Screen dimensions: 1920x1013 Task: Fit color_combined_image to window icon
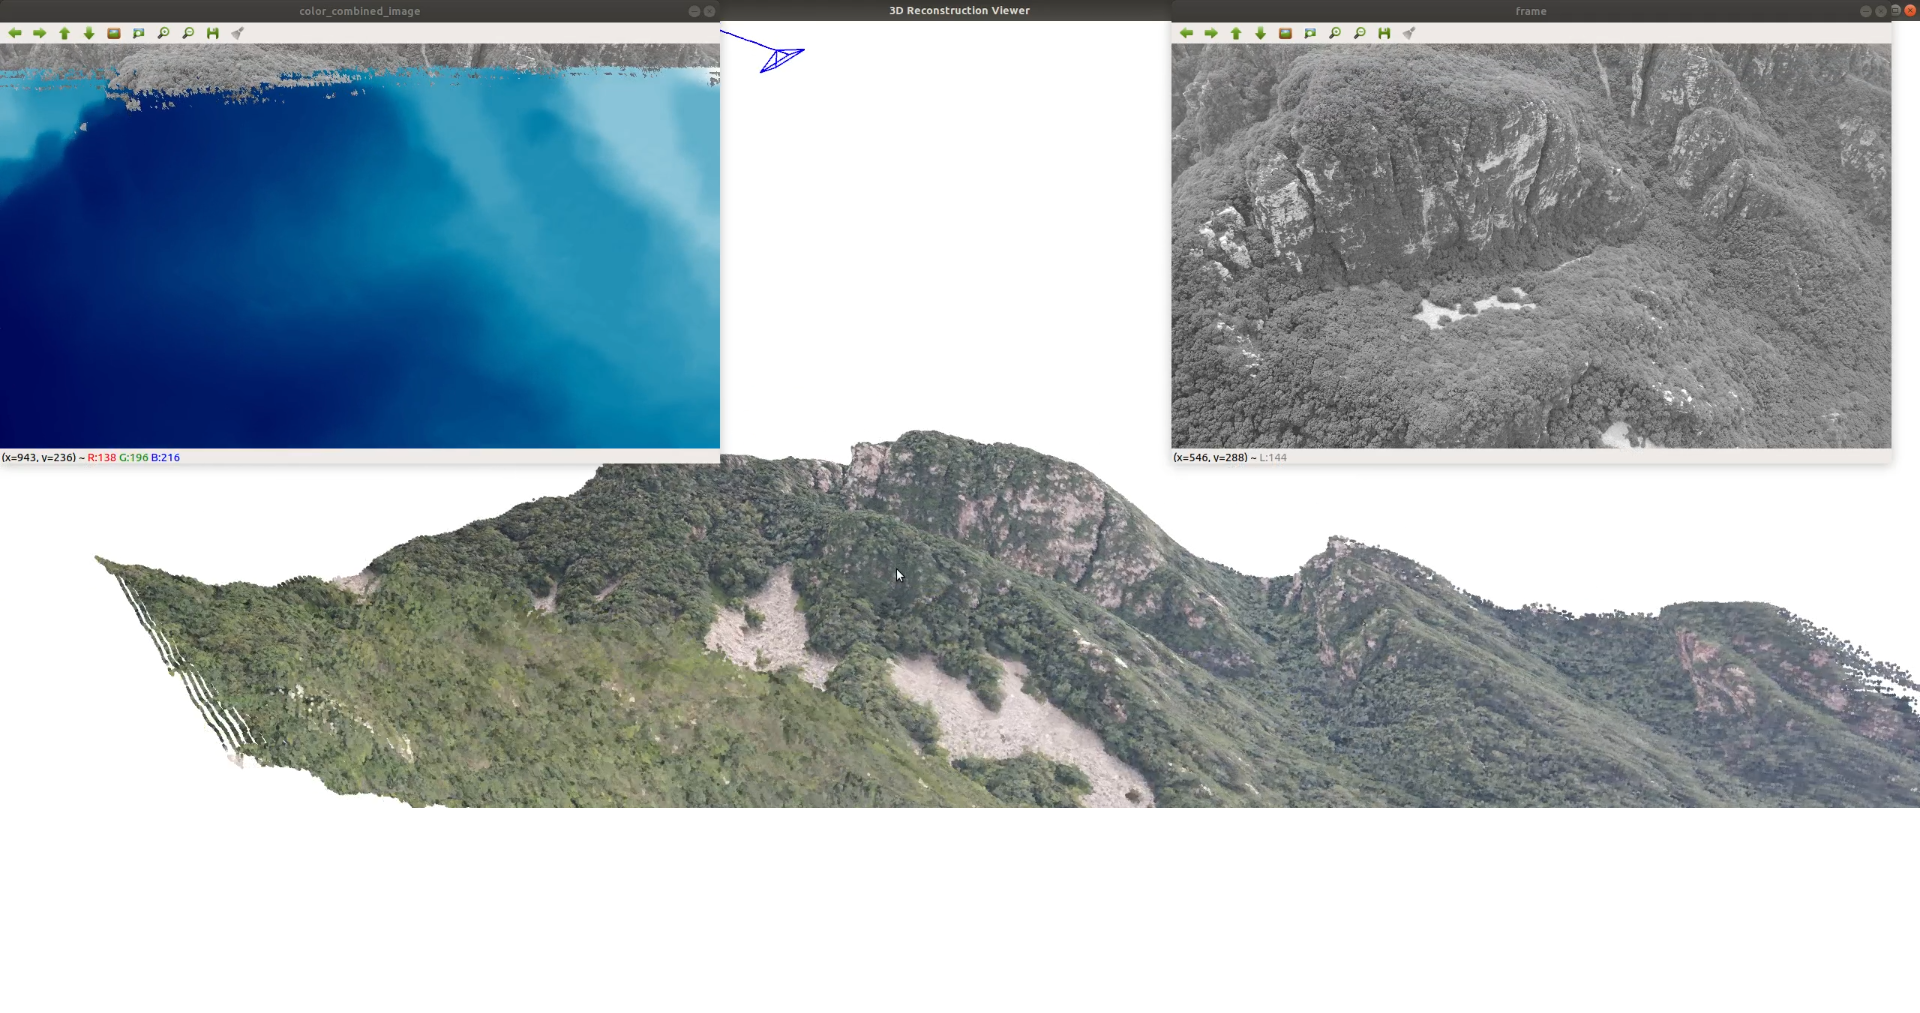(x=139, y=33)
